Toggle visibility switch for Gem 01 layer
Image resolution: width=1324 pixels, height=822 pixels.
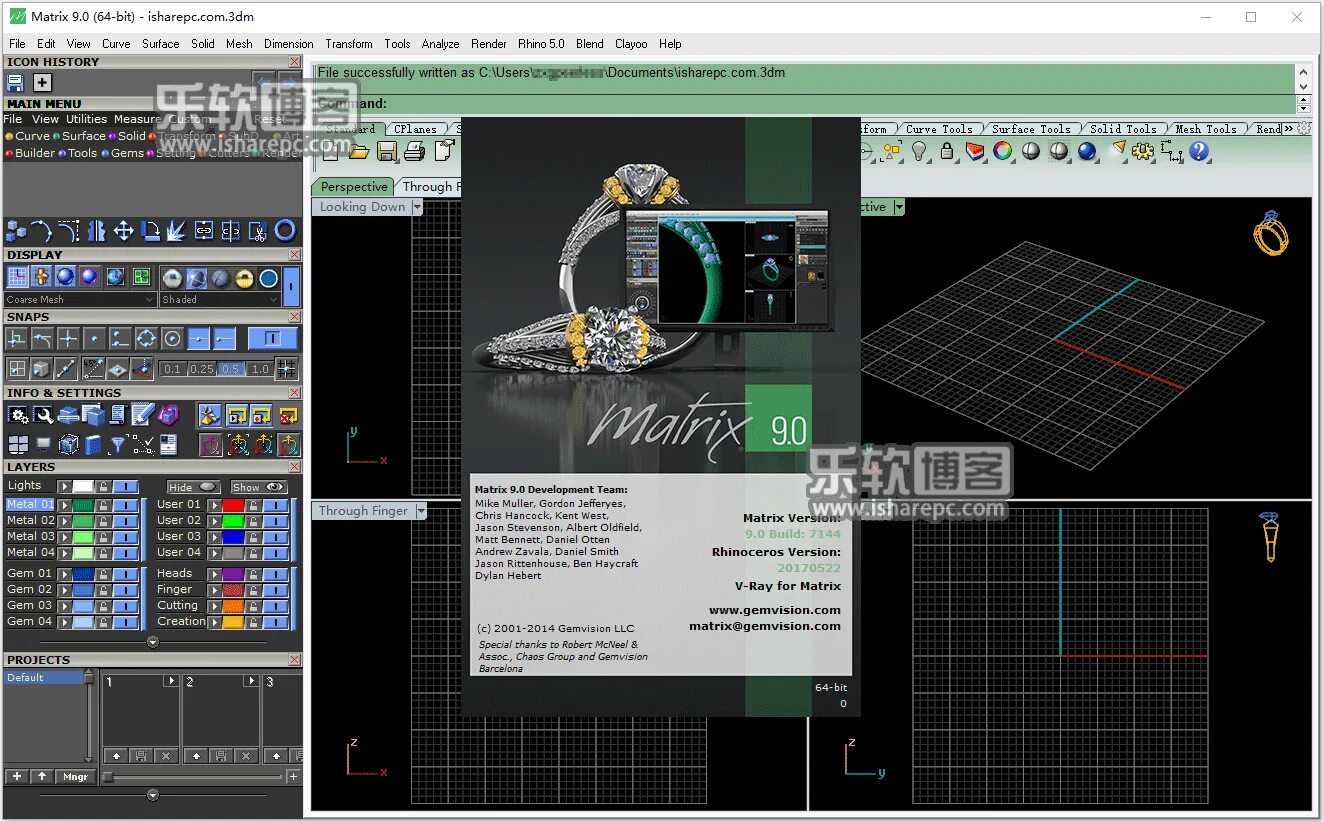click(126, 574)
